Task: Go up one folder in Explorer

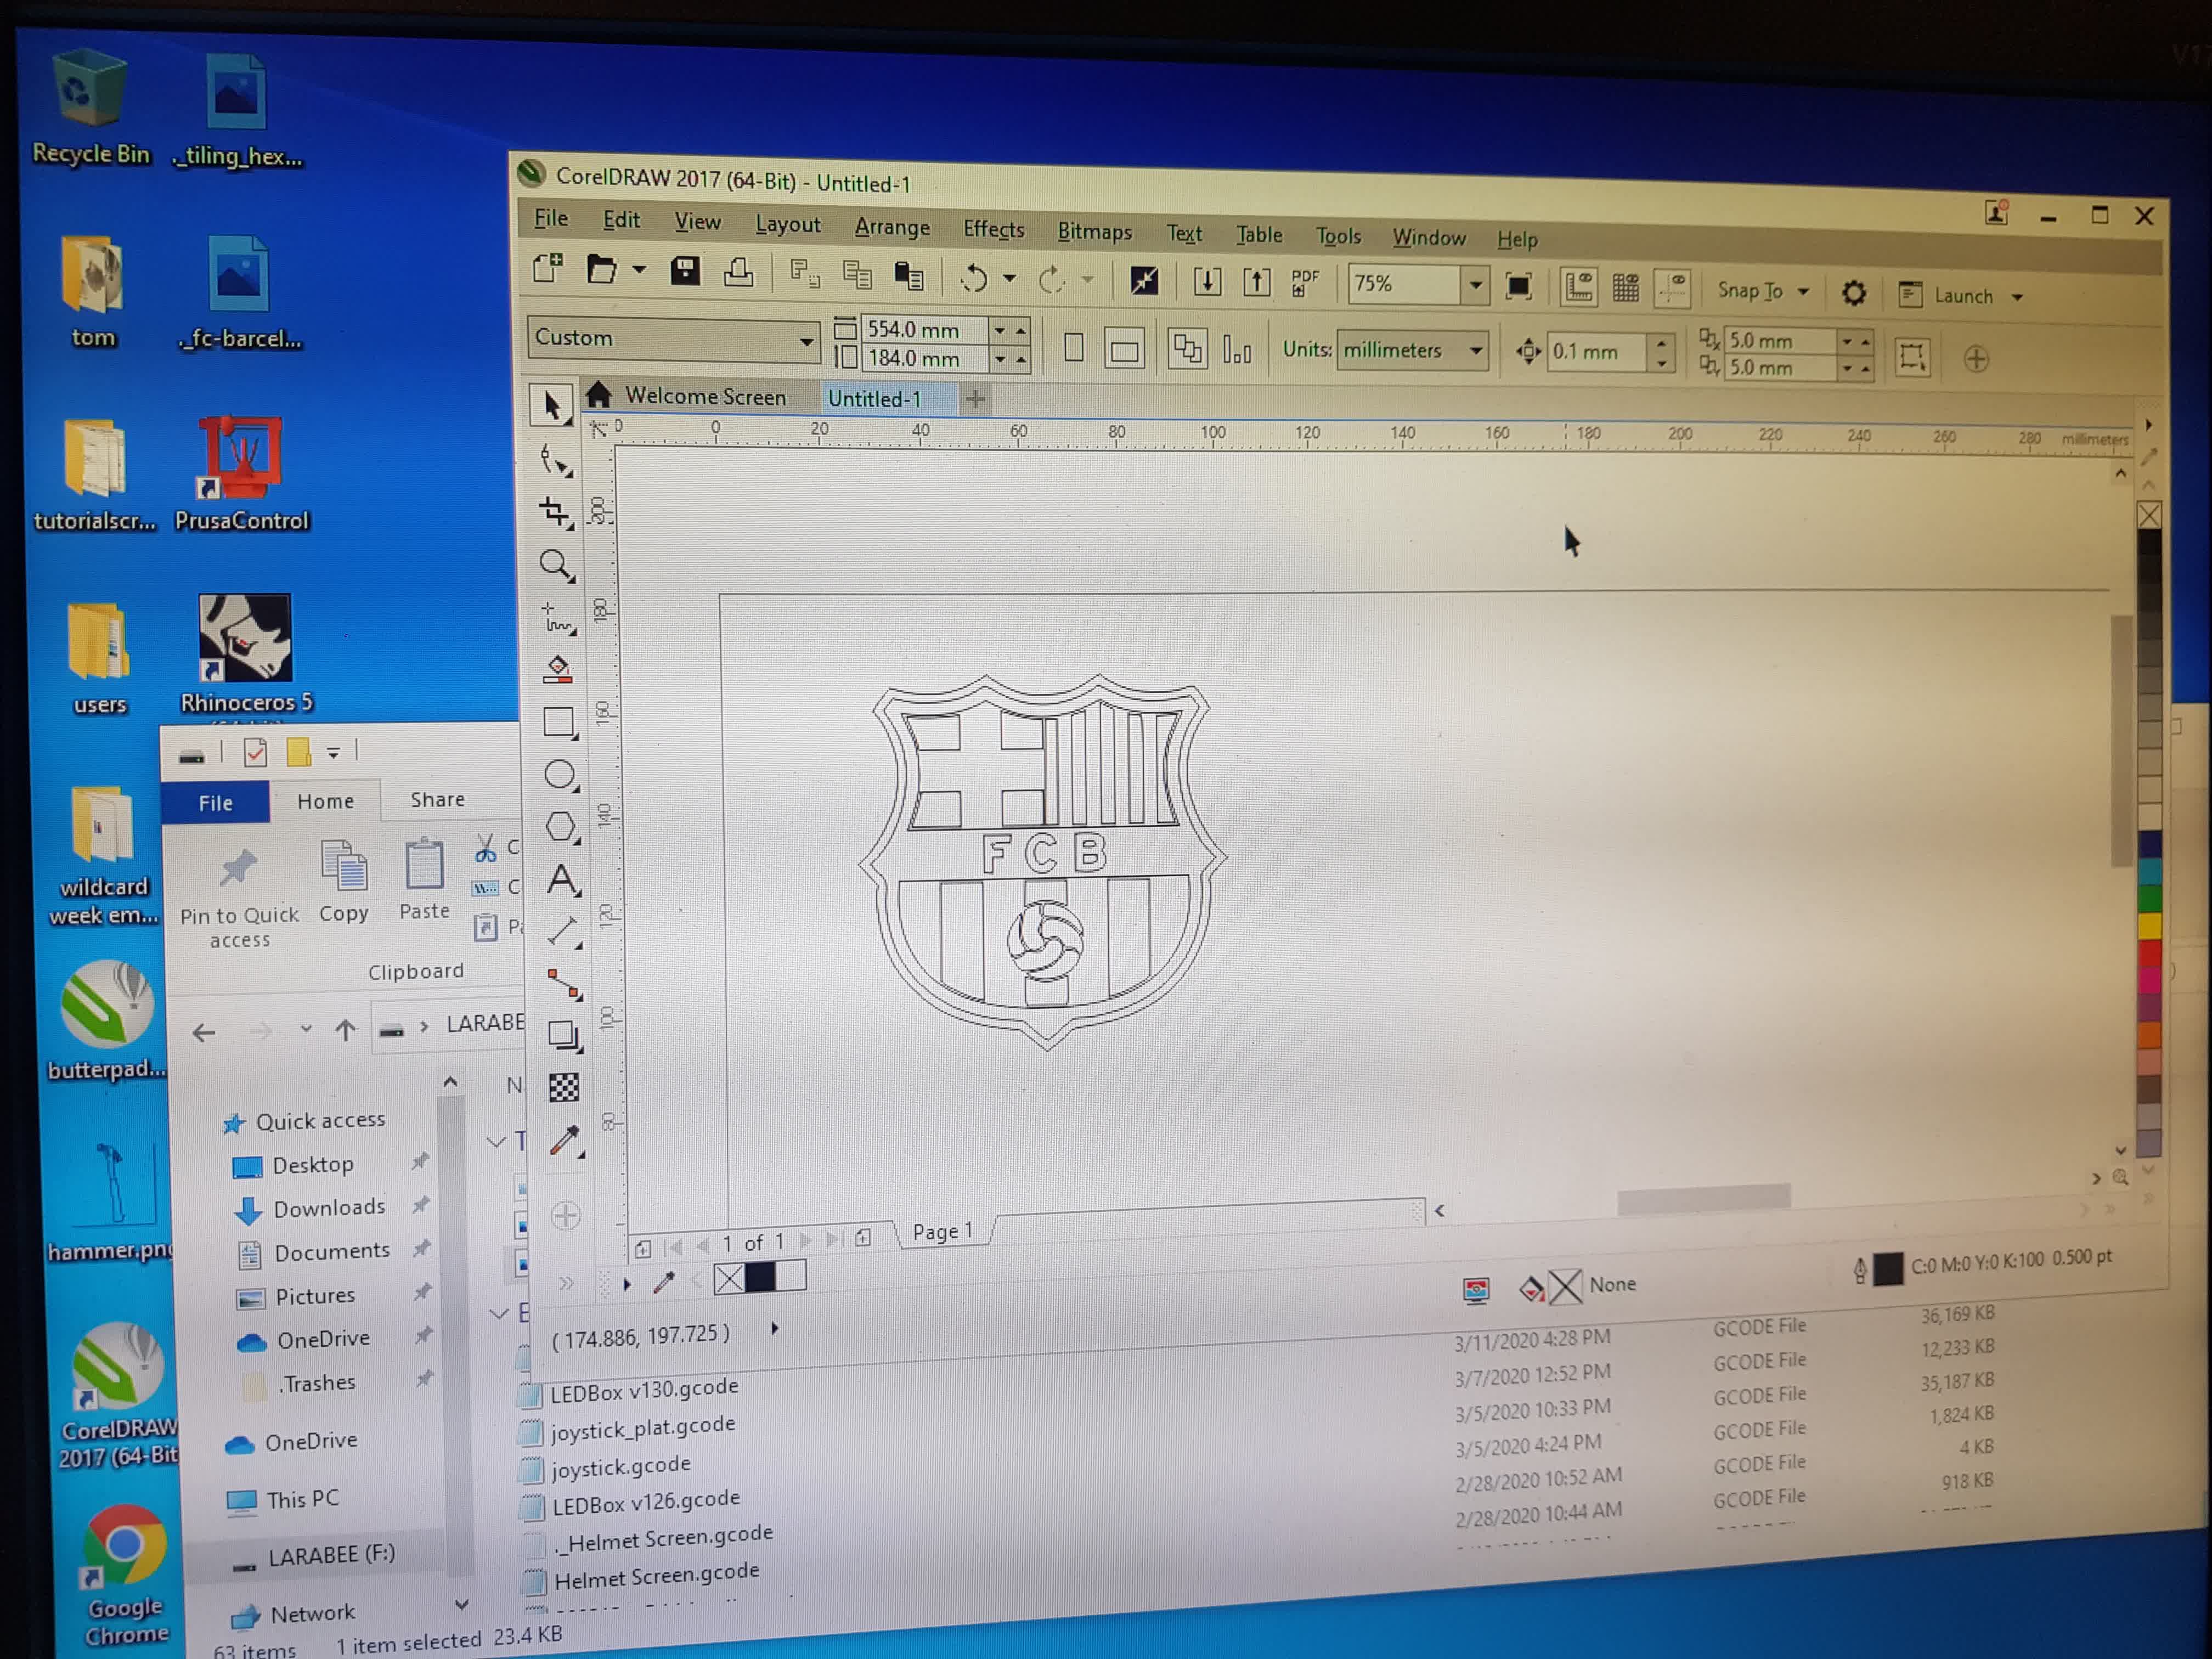Action: (345, 1030)
